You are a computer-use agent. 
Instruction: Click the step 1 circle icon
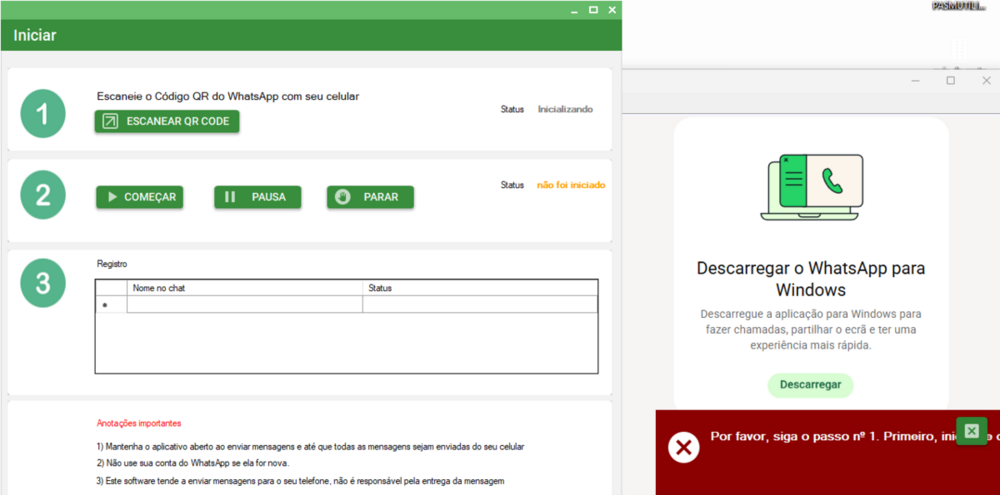[x=43, y=114]
